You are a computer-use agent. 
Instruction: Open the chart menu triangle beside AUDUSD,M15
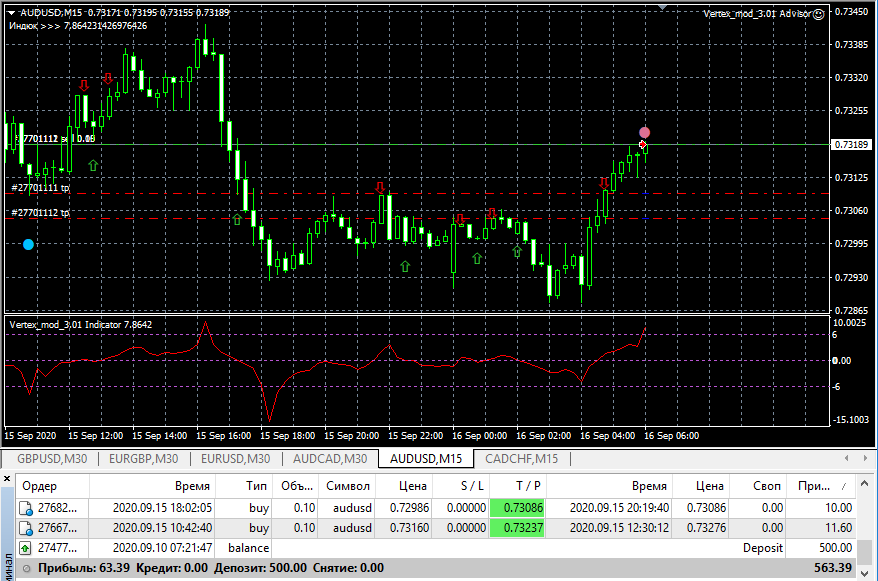point(10,13)
